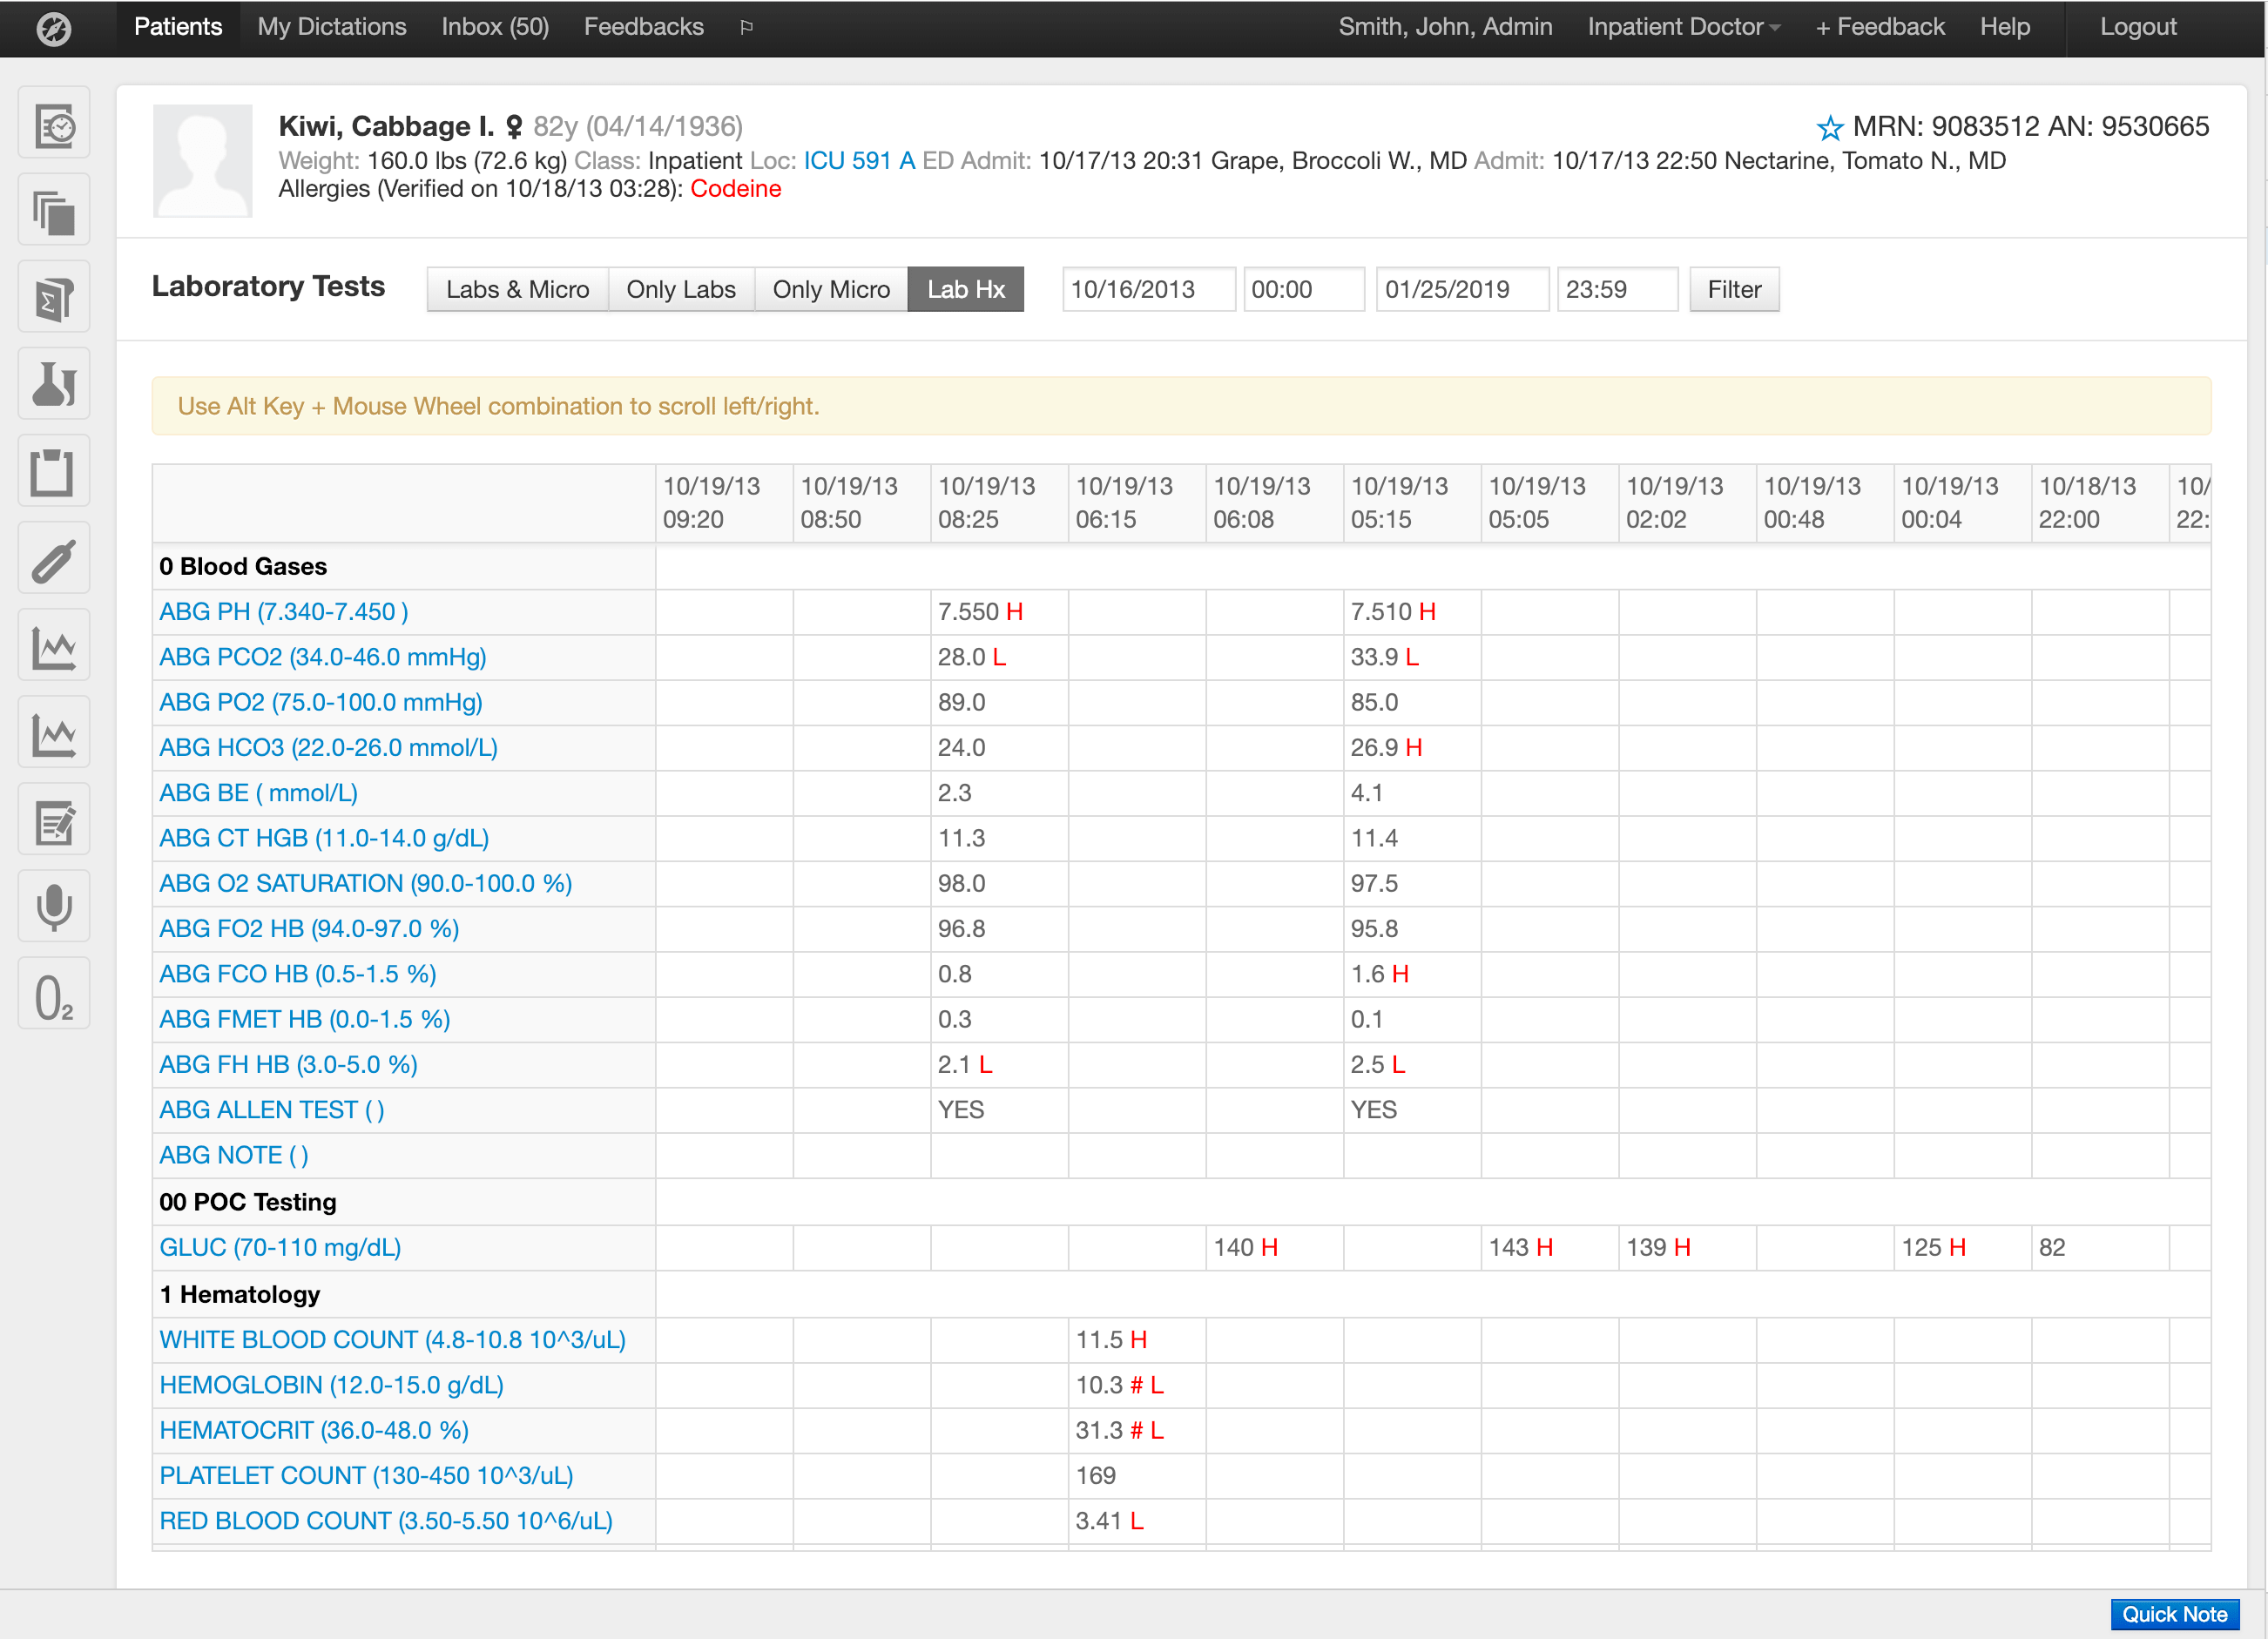This screenshot has width=2268, height=1639.
Task: Open the My Dictations menu
Action: click(331, 28)
